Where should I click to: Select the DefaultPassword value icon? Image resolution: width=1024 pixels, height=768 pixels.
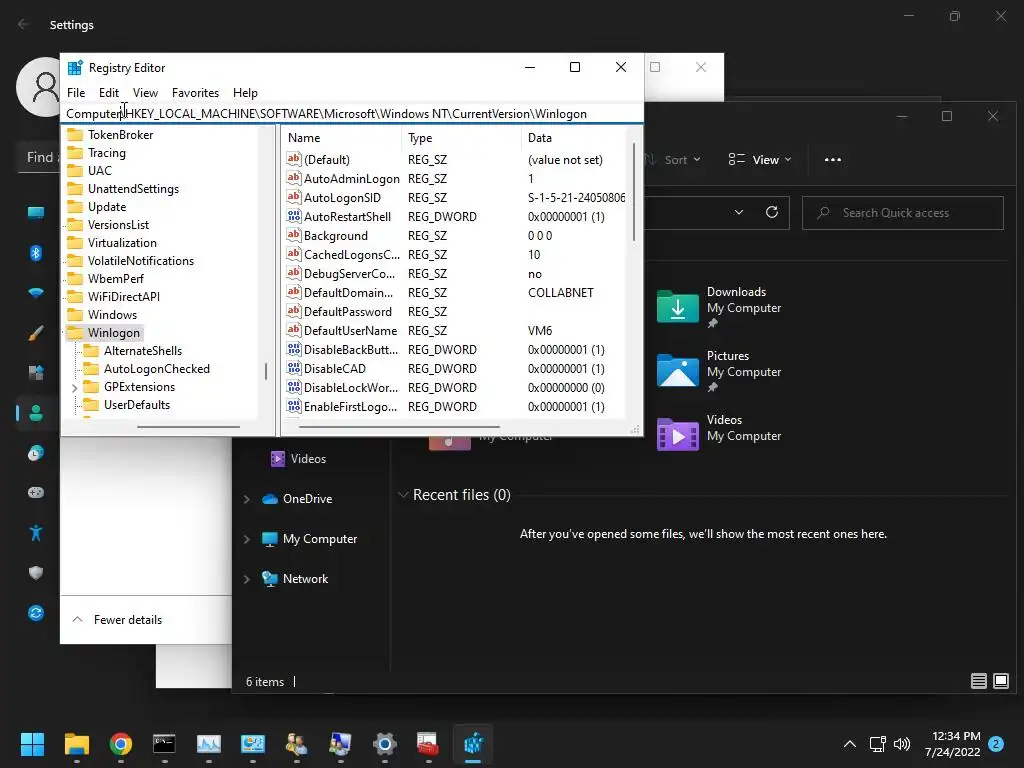(x=294, y=312)
